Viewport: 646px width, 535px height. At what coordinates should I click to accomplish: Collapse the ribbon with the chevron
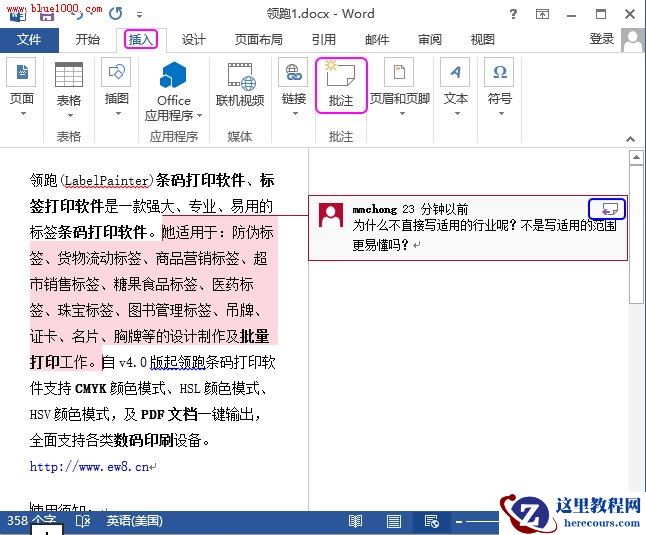coord(630,139)
